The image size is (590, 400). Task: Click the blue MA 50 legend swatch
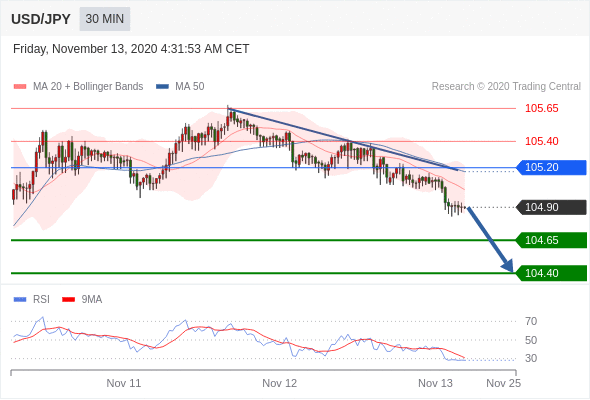[162, 87]
